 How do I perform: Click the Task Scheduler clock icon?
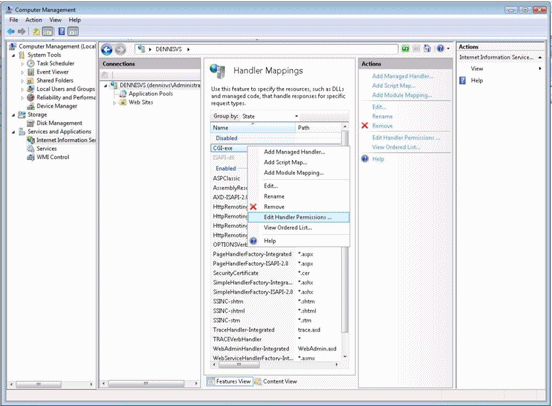pyautogui.click(x=31, y=63)
